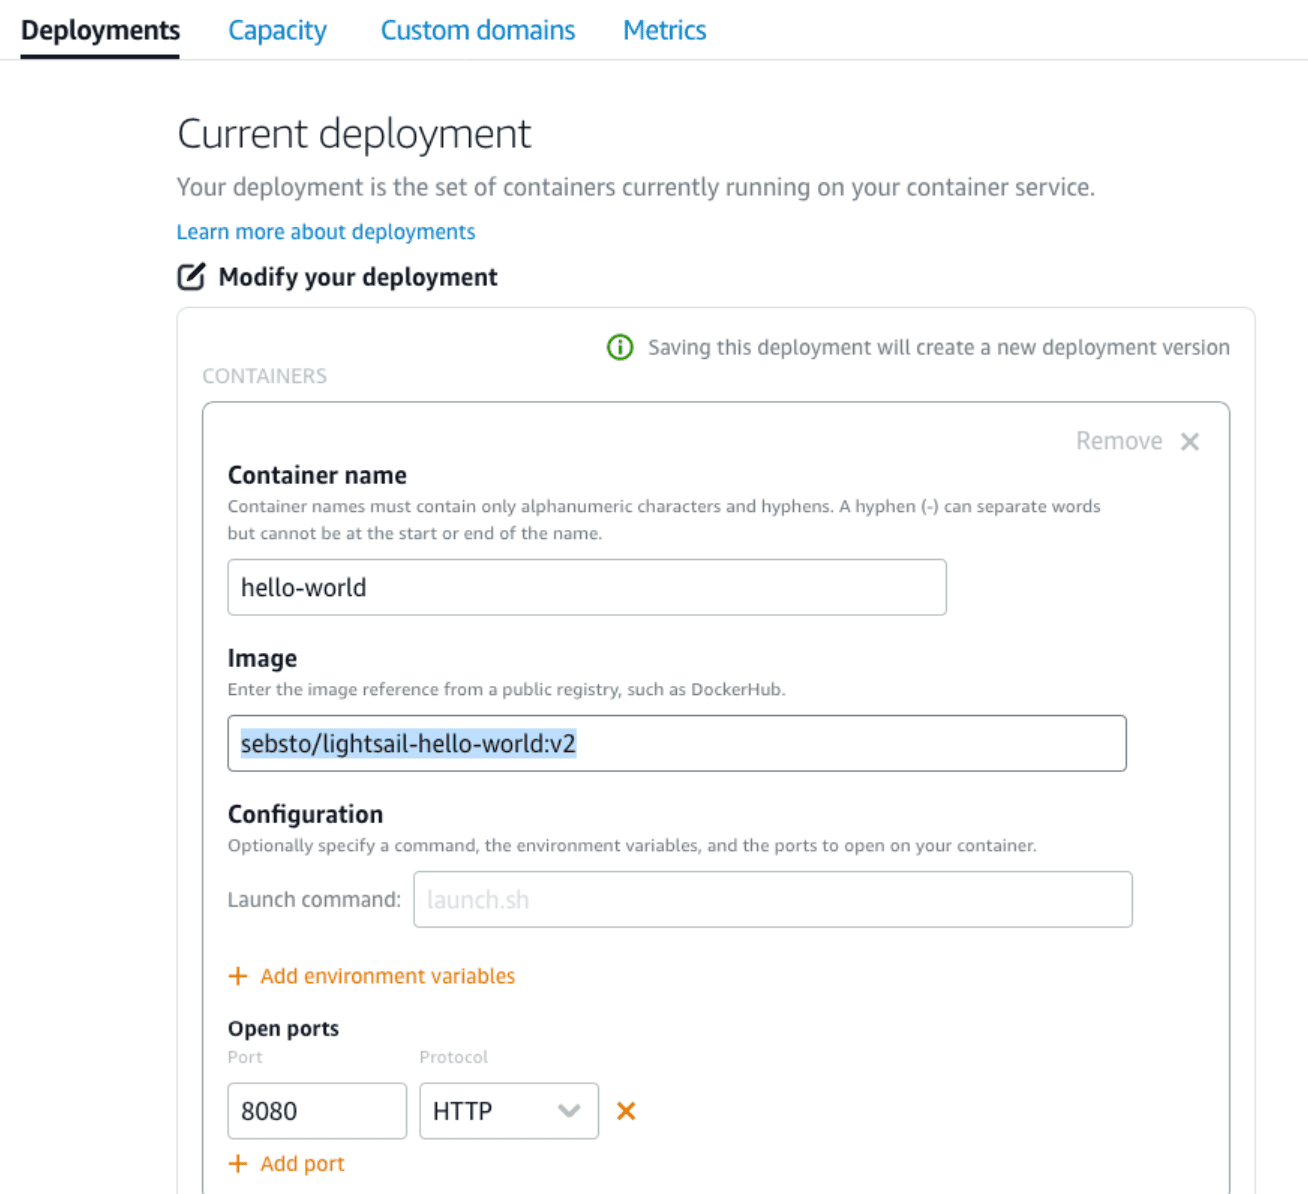Click the plus icon for environment variables

pyautogui.click(x=238, y=976)
